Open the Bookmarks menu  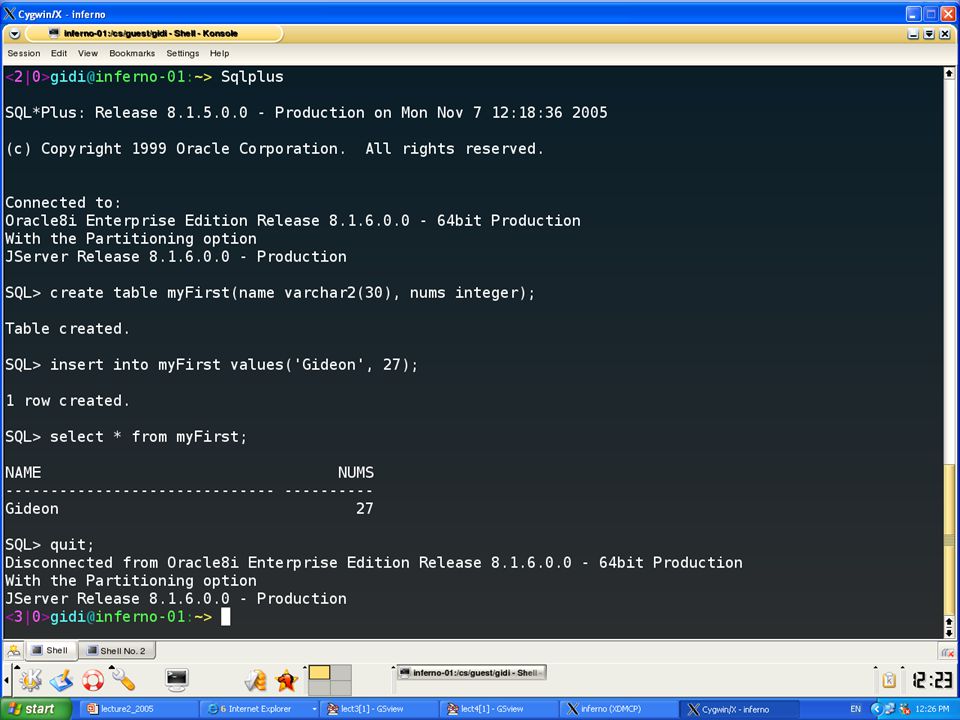tap(132, 53)
